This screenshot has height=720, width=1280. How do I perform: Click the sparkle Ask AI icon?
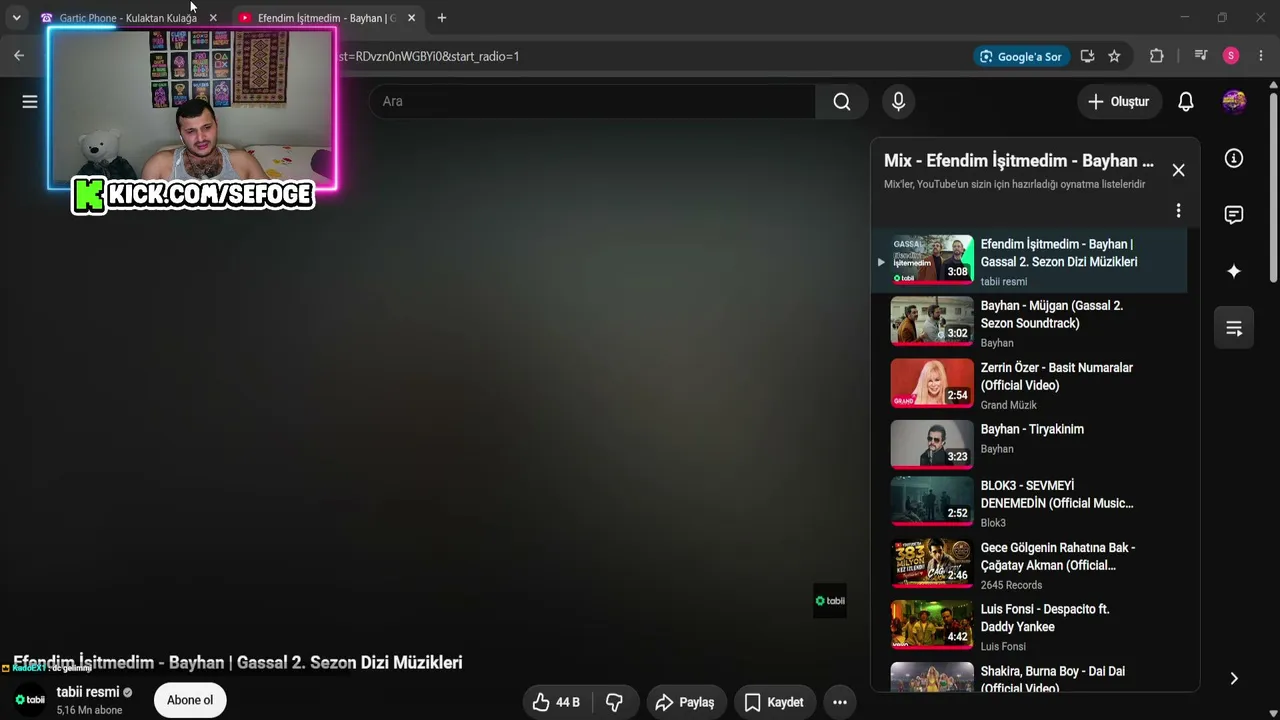click(x=1234, y=271)
